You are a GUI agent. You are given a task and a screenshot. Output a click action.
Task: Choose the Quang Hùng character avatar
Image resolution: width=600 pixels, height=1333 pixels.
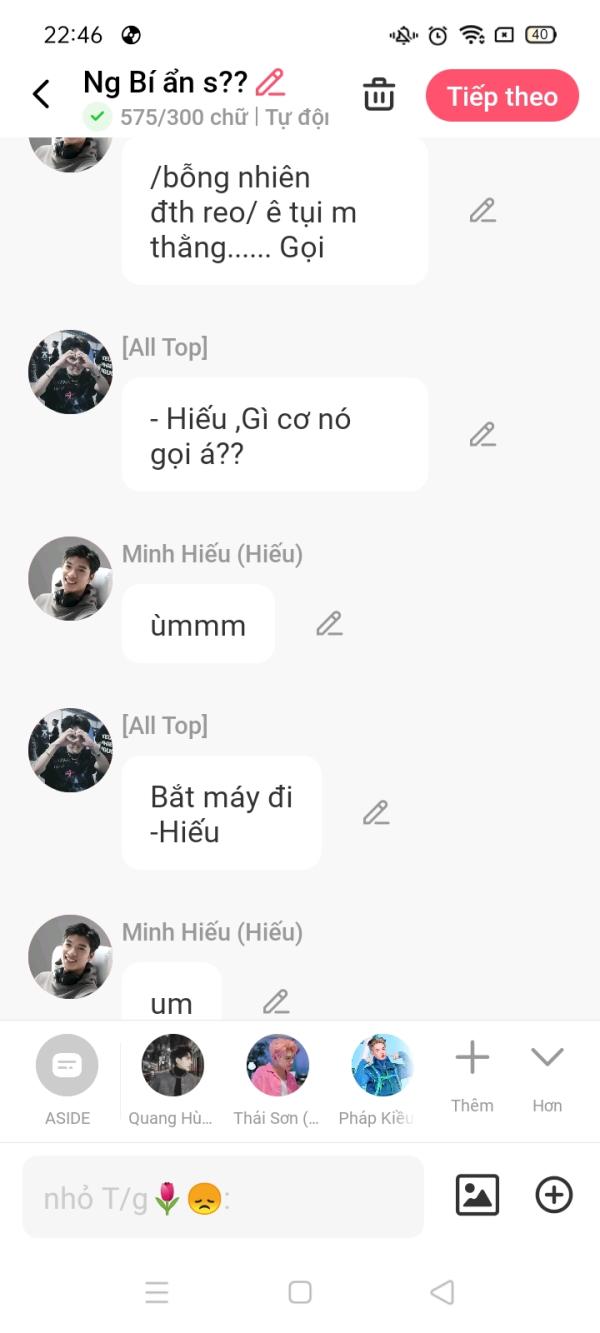coord(172,1066)
